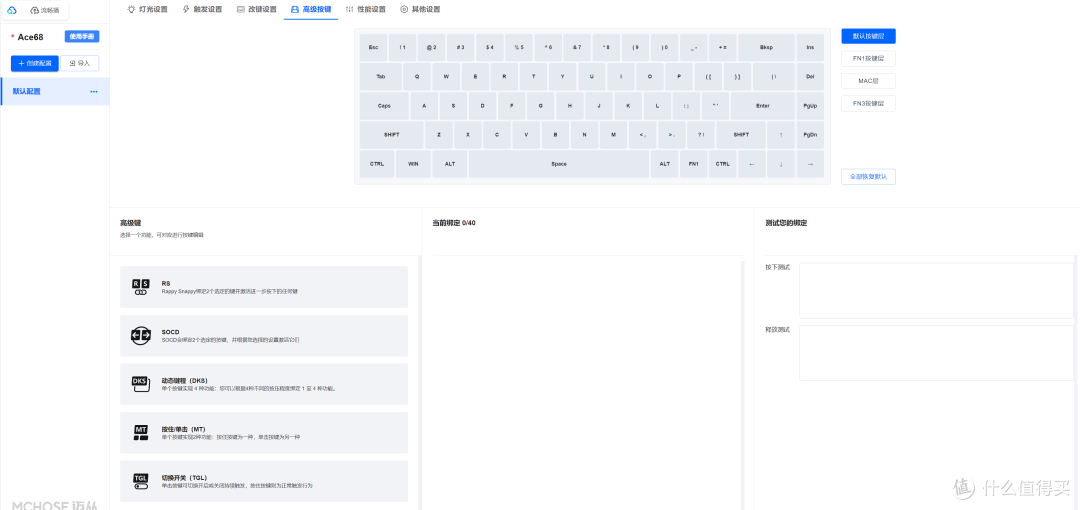
Task: Select the left arrow key
Action: tap(751, 164)
